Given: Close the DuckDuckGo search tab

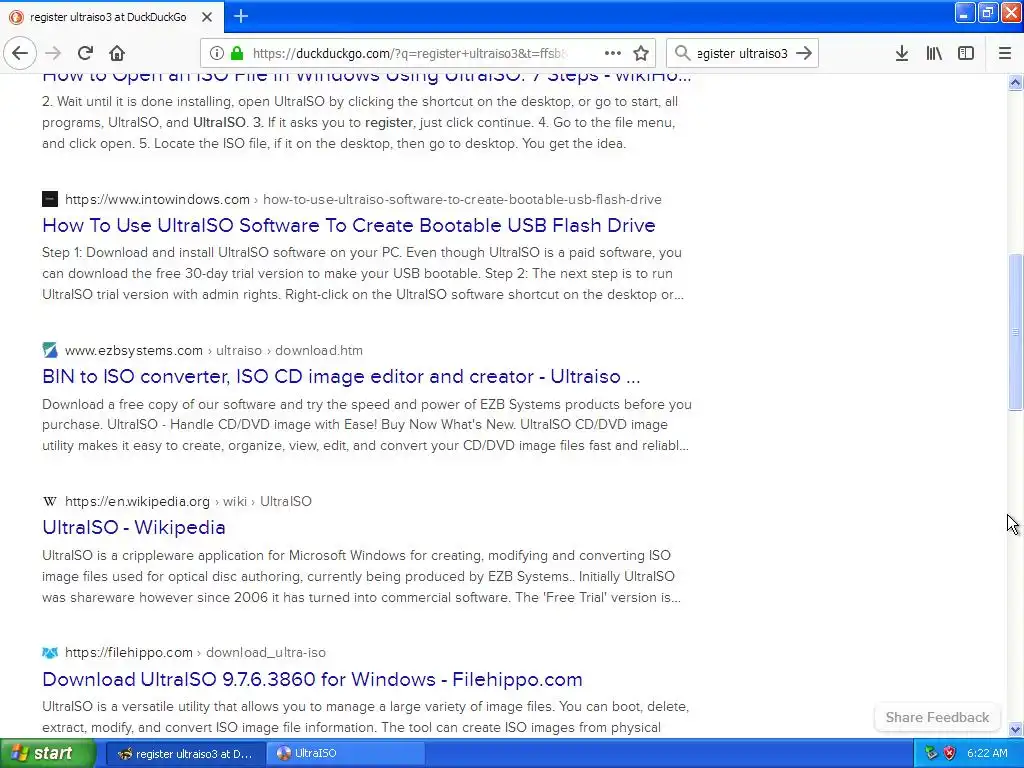Looking at the screenshot, I should [x=207, y=17].
